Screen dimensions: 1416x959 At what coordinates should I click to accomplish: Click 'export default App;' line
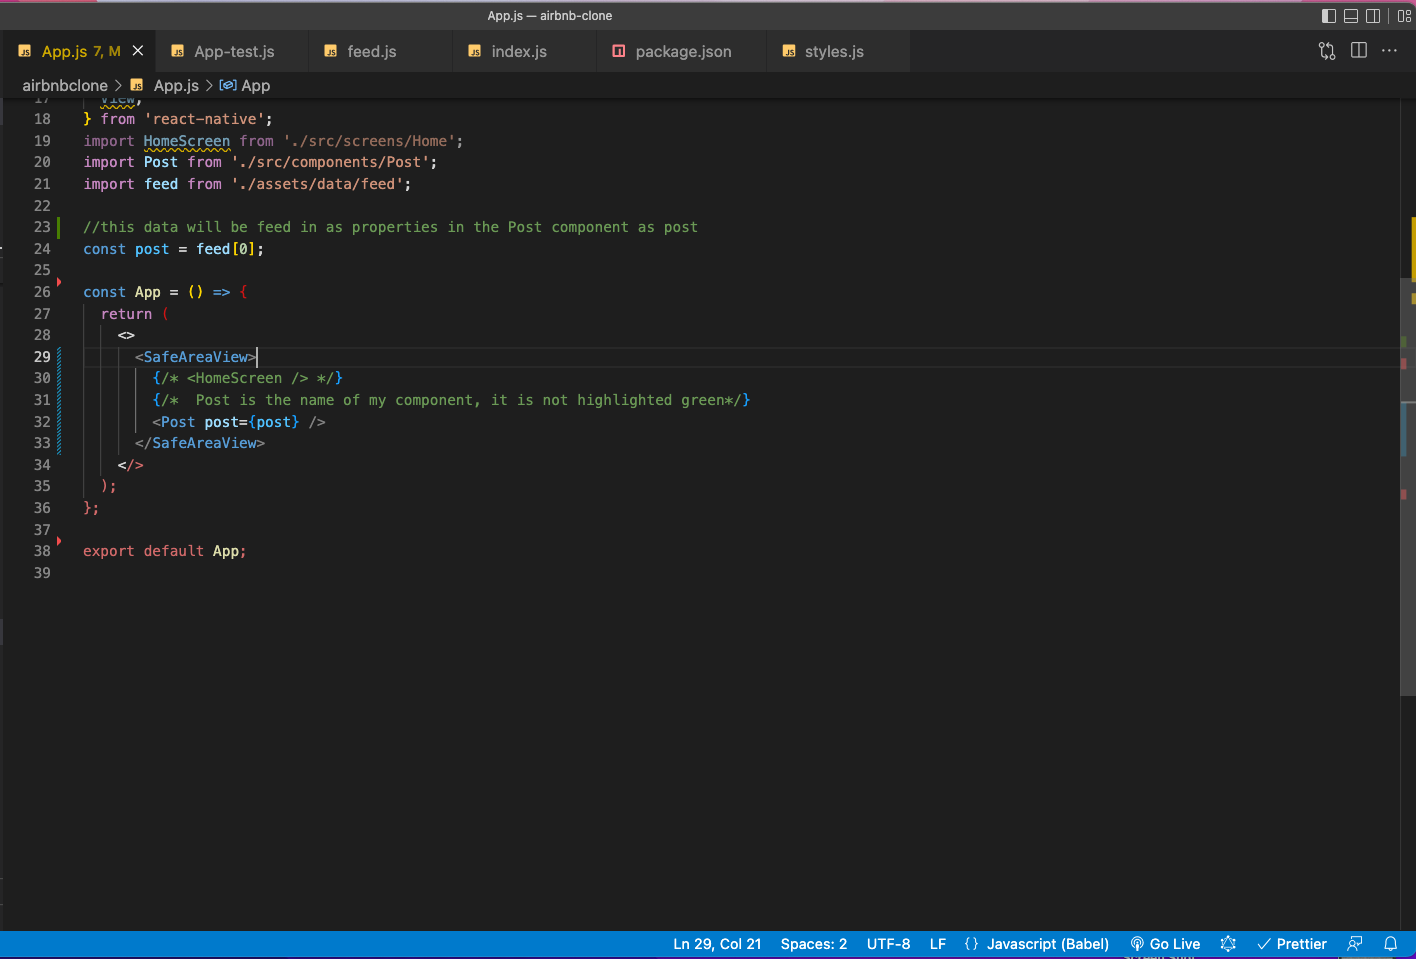[164, 551]
